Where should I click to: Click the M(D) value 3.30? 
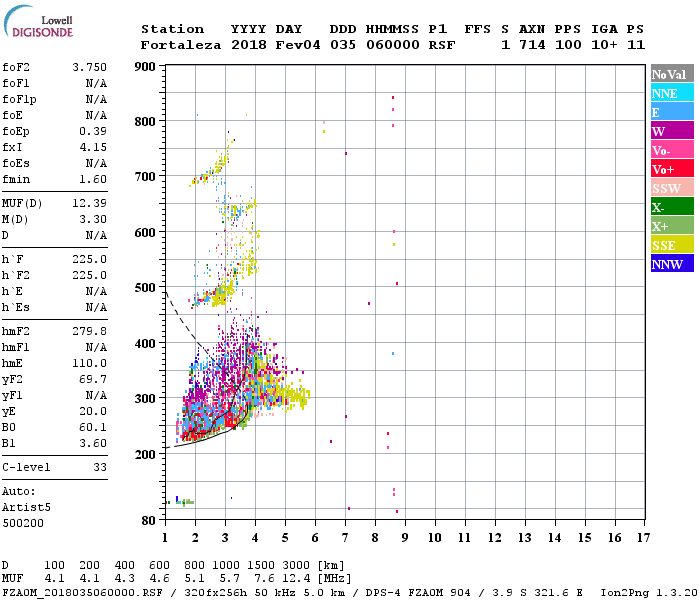click(x=93, y=219)
